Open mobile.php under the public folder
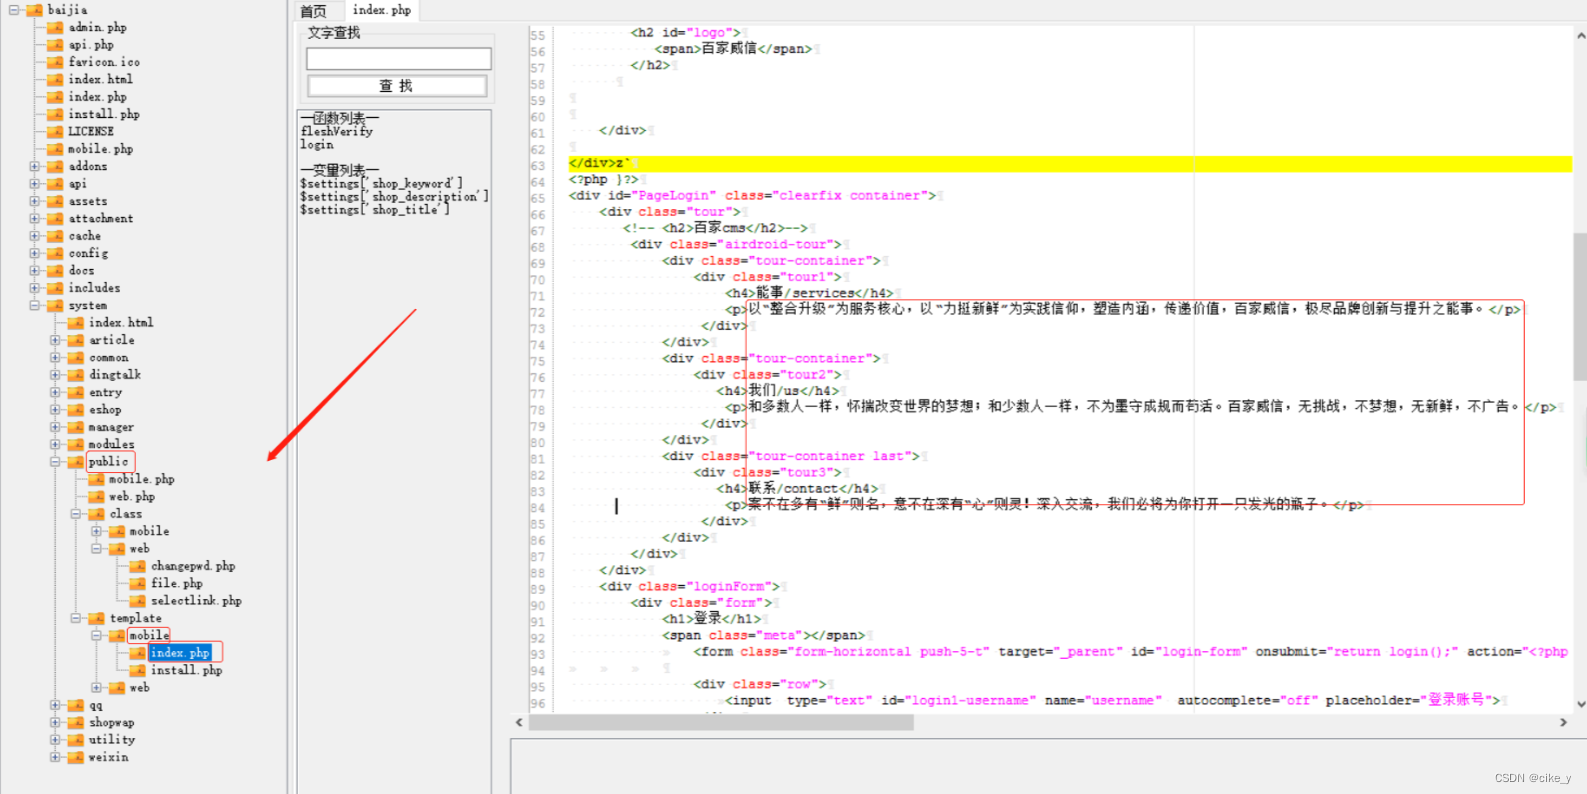Viewport: 1587px width, 794px height. coord(141,479)
